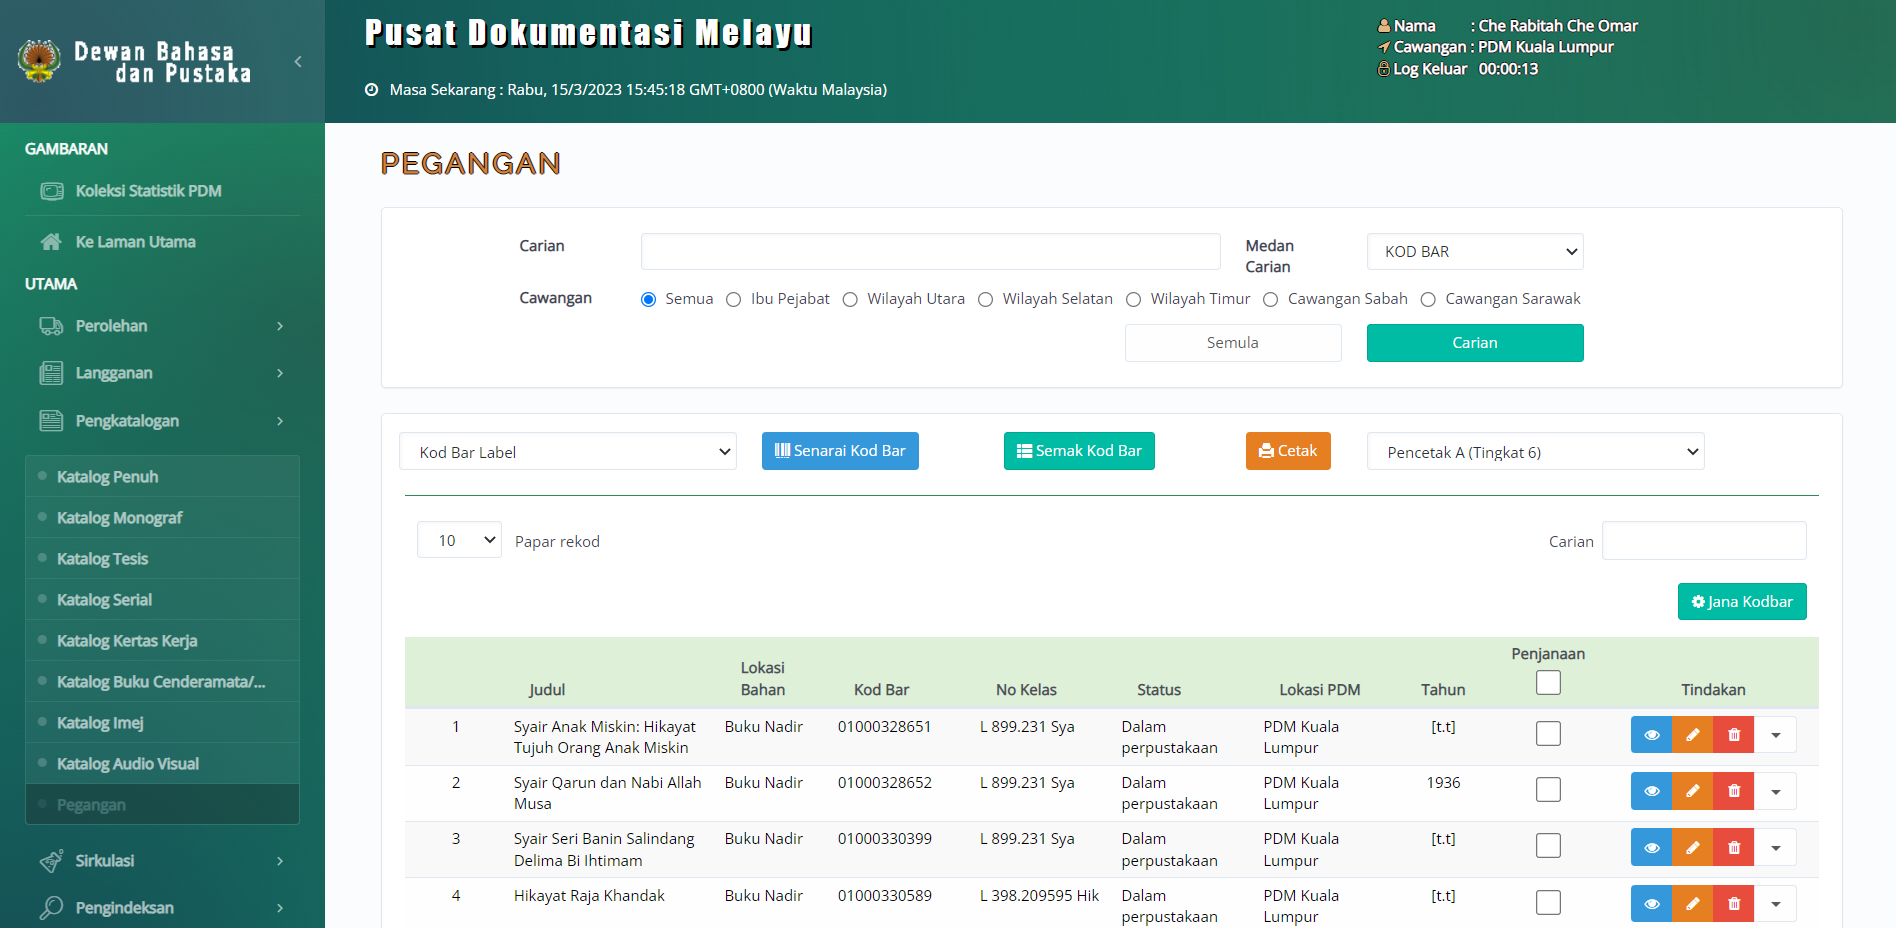Open Katalog Monograf in sidebar
Image resolution: width=1896 pixels, height=928 pixels.
119,518
